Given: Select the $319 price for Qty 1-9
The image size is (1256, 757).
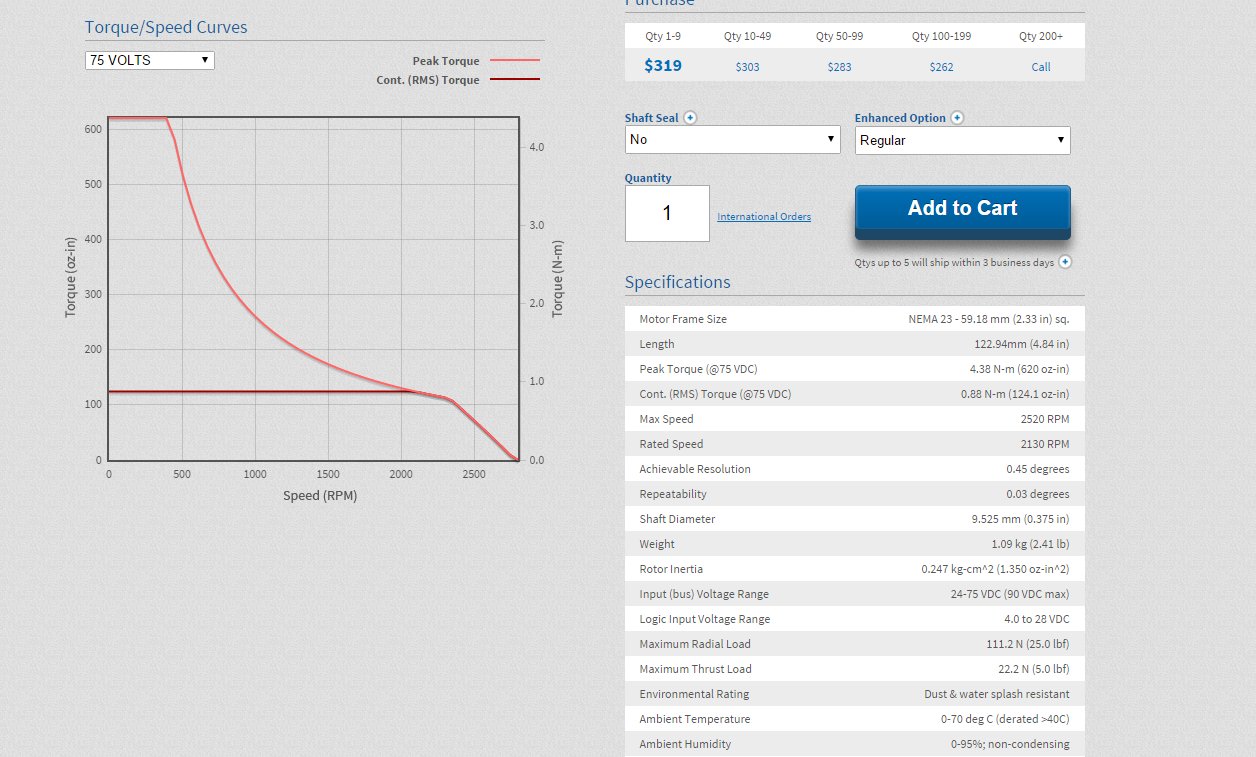Looking at the screenshot, I should (663, 66).
